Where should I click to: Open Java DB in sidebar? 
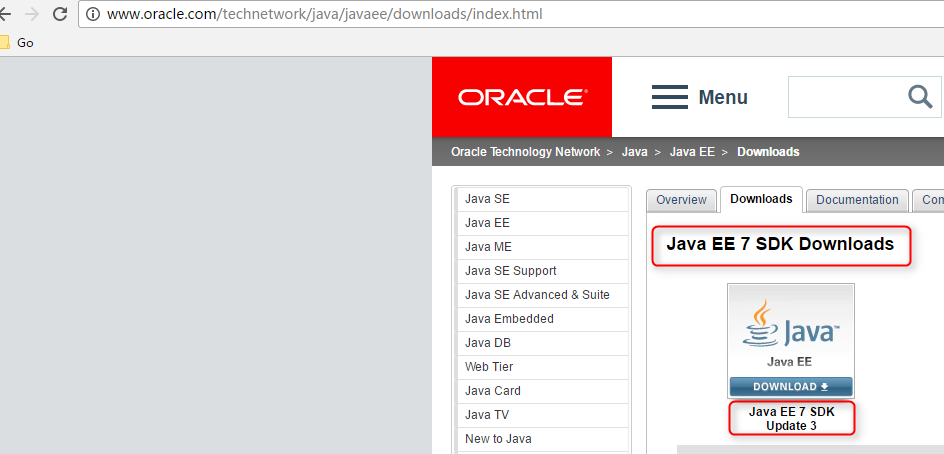(x=542, y=343)
